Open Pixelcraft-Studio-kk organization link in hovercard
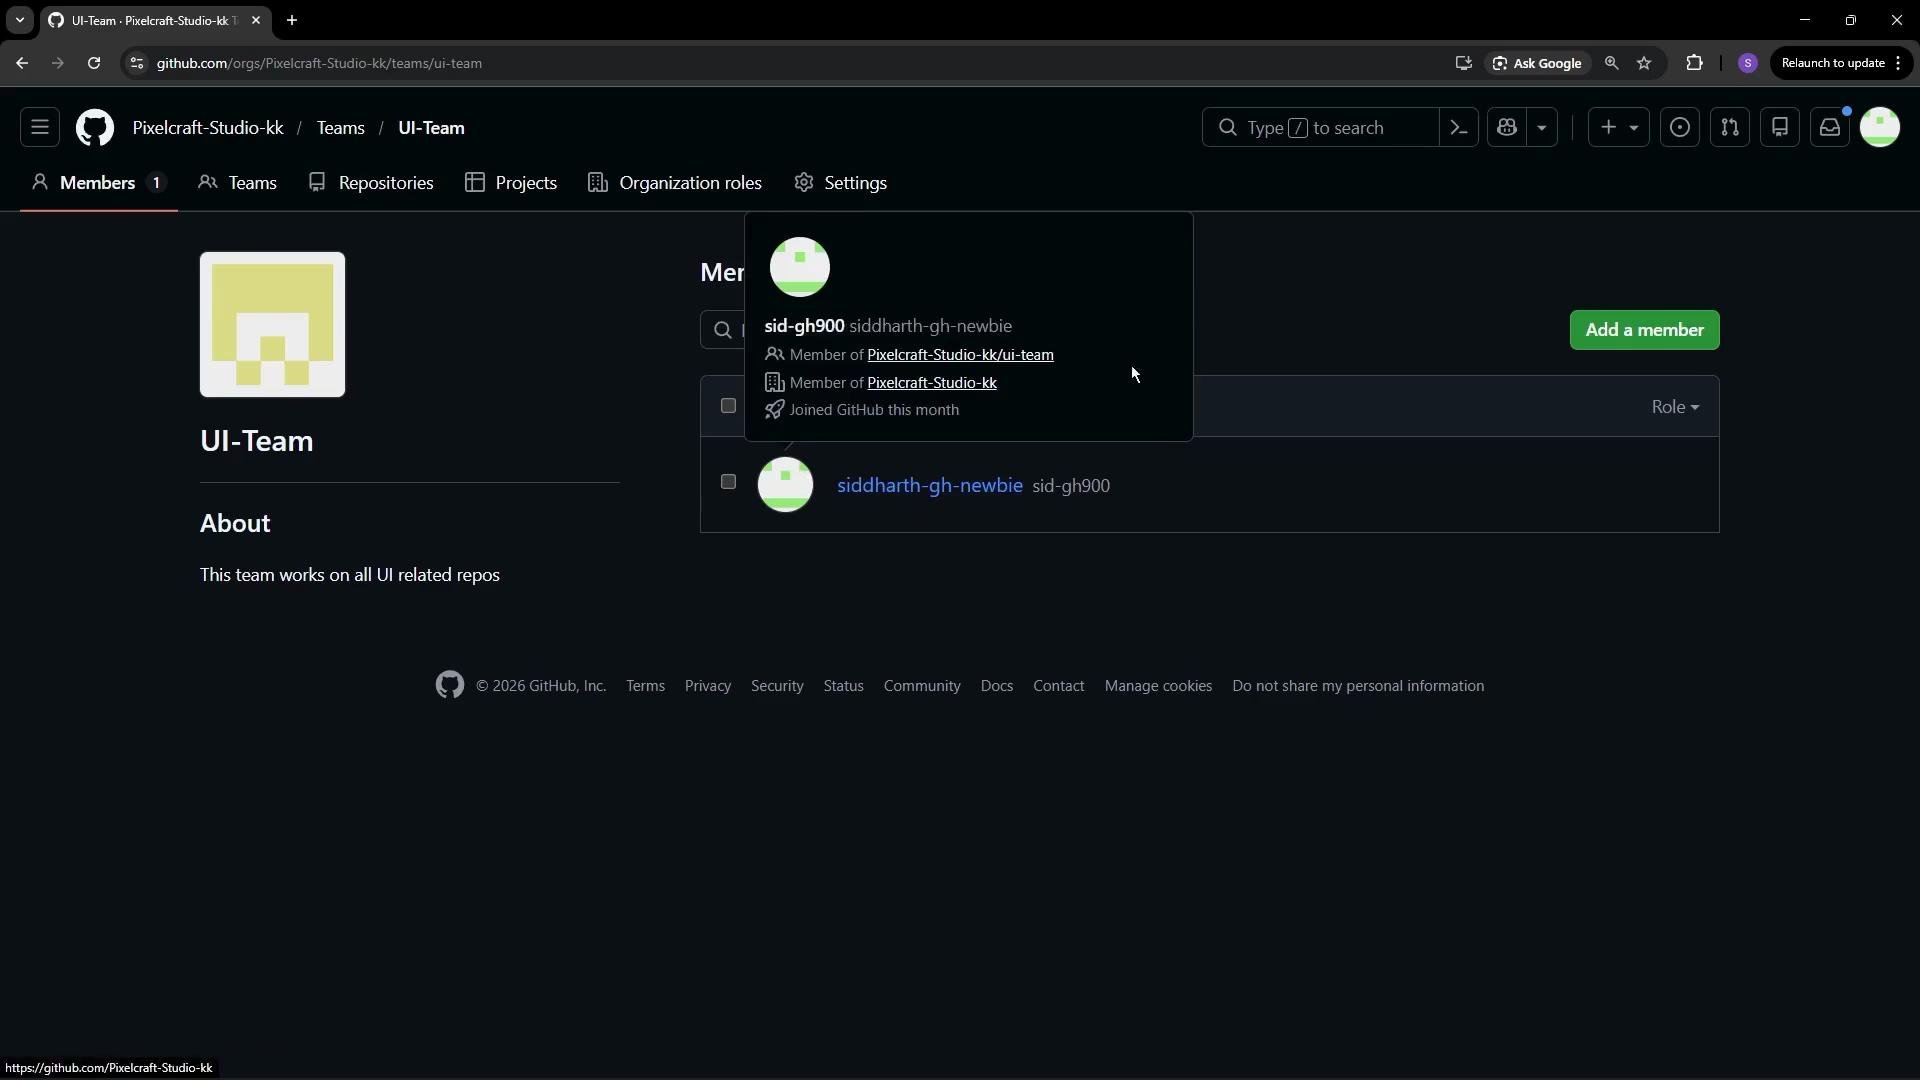The height and width of the screenshot is (1080, 1920). [x=932, y=383]
